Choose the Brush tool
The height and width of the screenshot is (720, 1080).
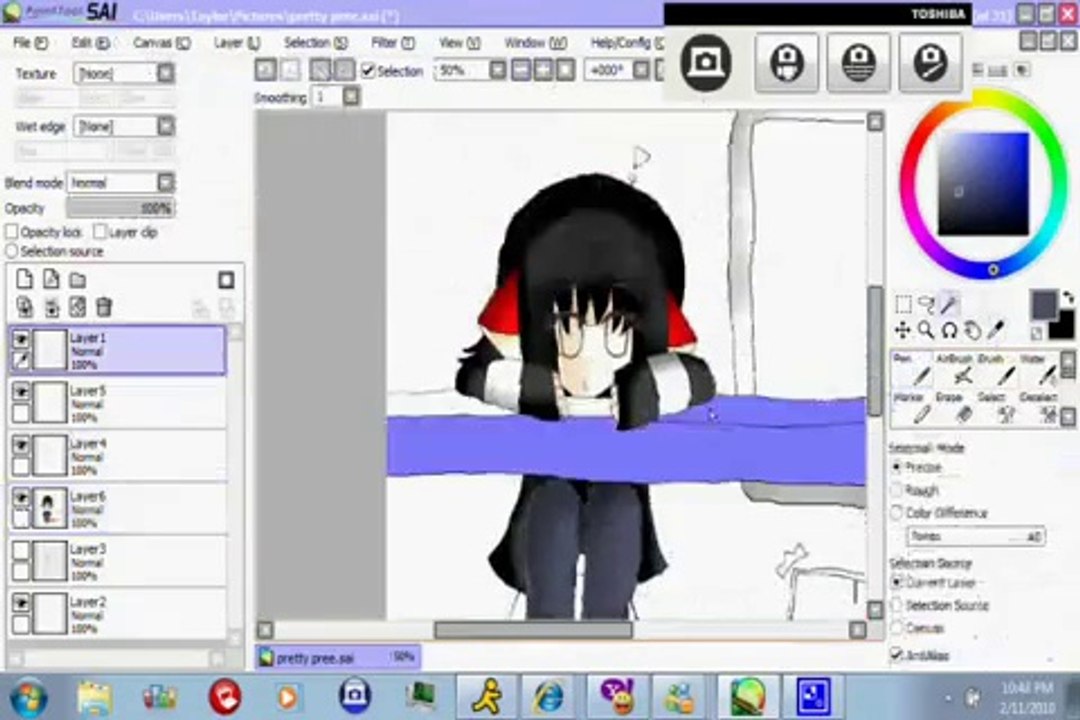(999, 370)
